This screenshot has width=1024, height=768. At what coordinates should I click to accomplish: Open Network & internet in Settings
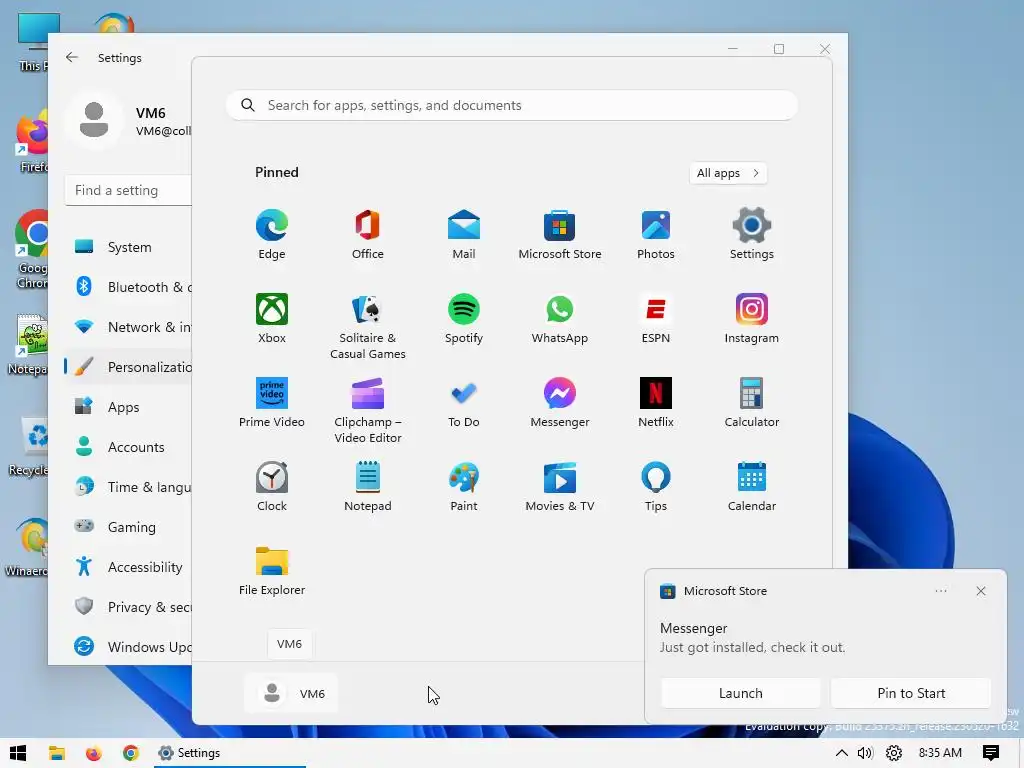(129, 327)
